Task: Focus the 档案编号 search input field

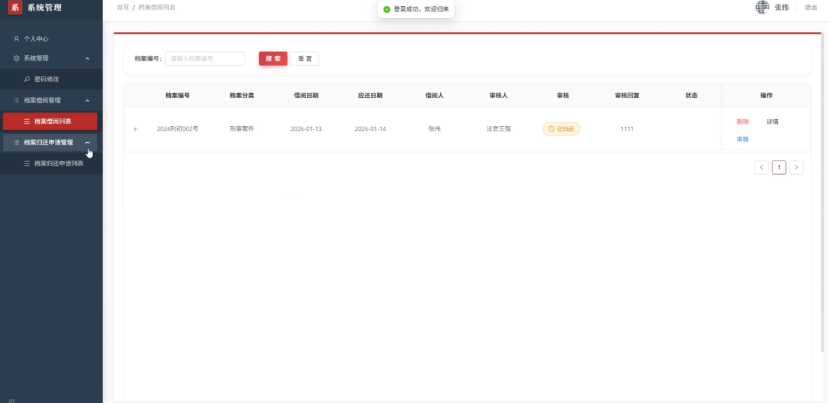Action: (205, 59)
